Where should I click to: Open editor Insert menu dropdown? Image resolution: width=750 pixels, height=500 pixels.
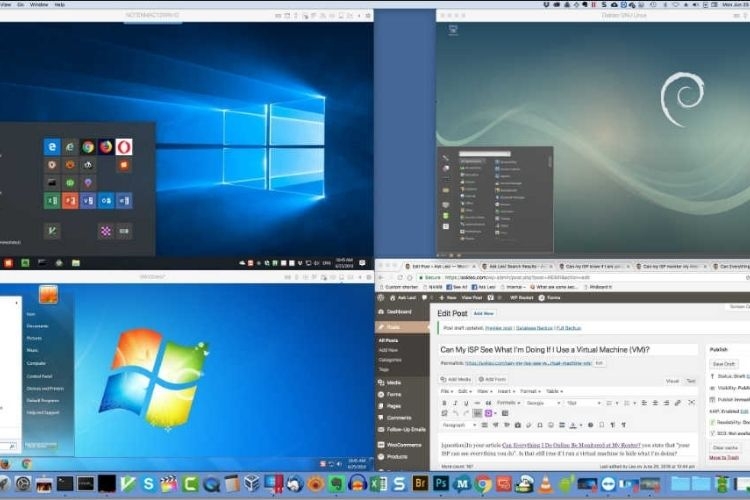(x=506, y=391)
